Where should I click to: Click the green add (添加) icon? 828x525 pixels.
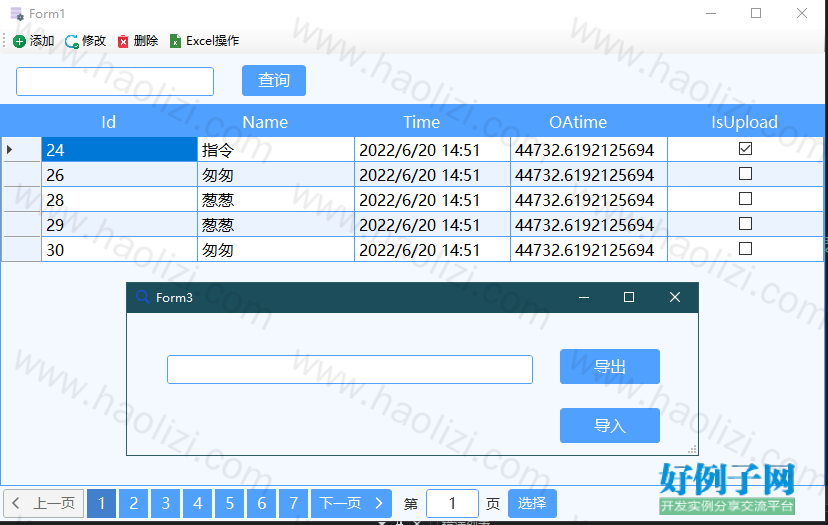tap(19, 41)
